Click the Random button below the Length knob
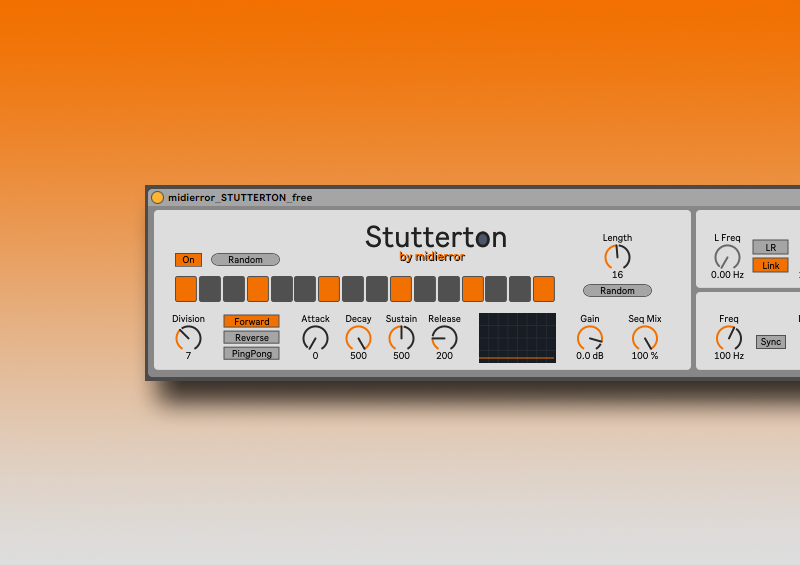The image size is (800, 565). [x=617, y=290]
